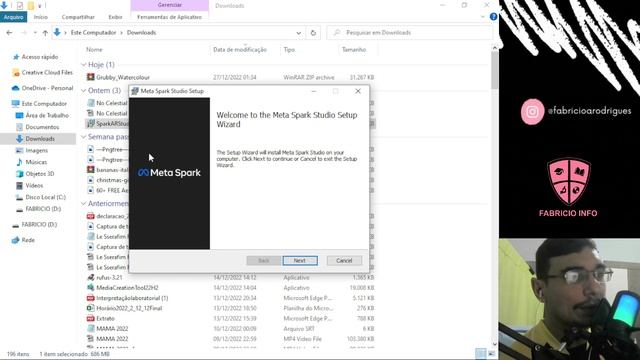The image size is (640, 360).
Task: Collapse the Ontem (3) group
Action: click(x=84, y=90)
